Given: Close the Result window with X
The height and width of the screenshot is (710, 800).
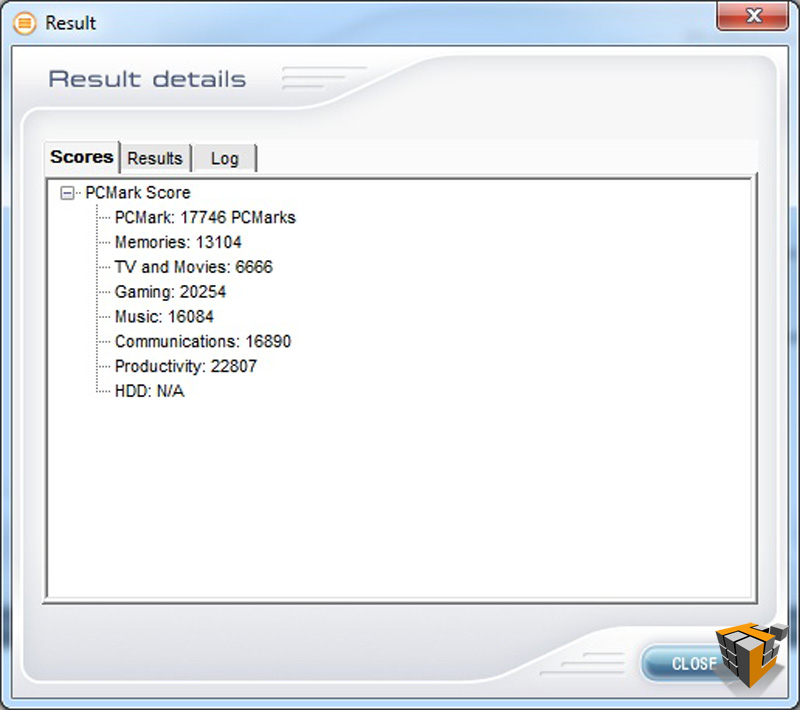Looking at the screenshot, I should click(x=753, y=16).
